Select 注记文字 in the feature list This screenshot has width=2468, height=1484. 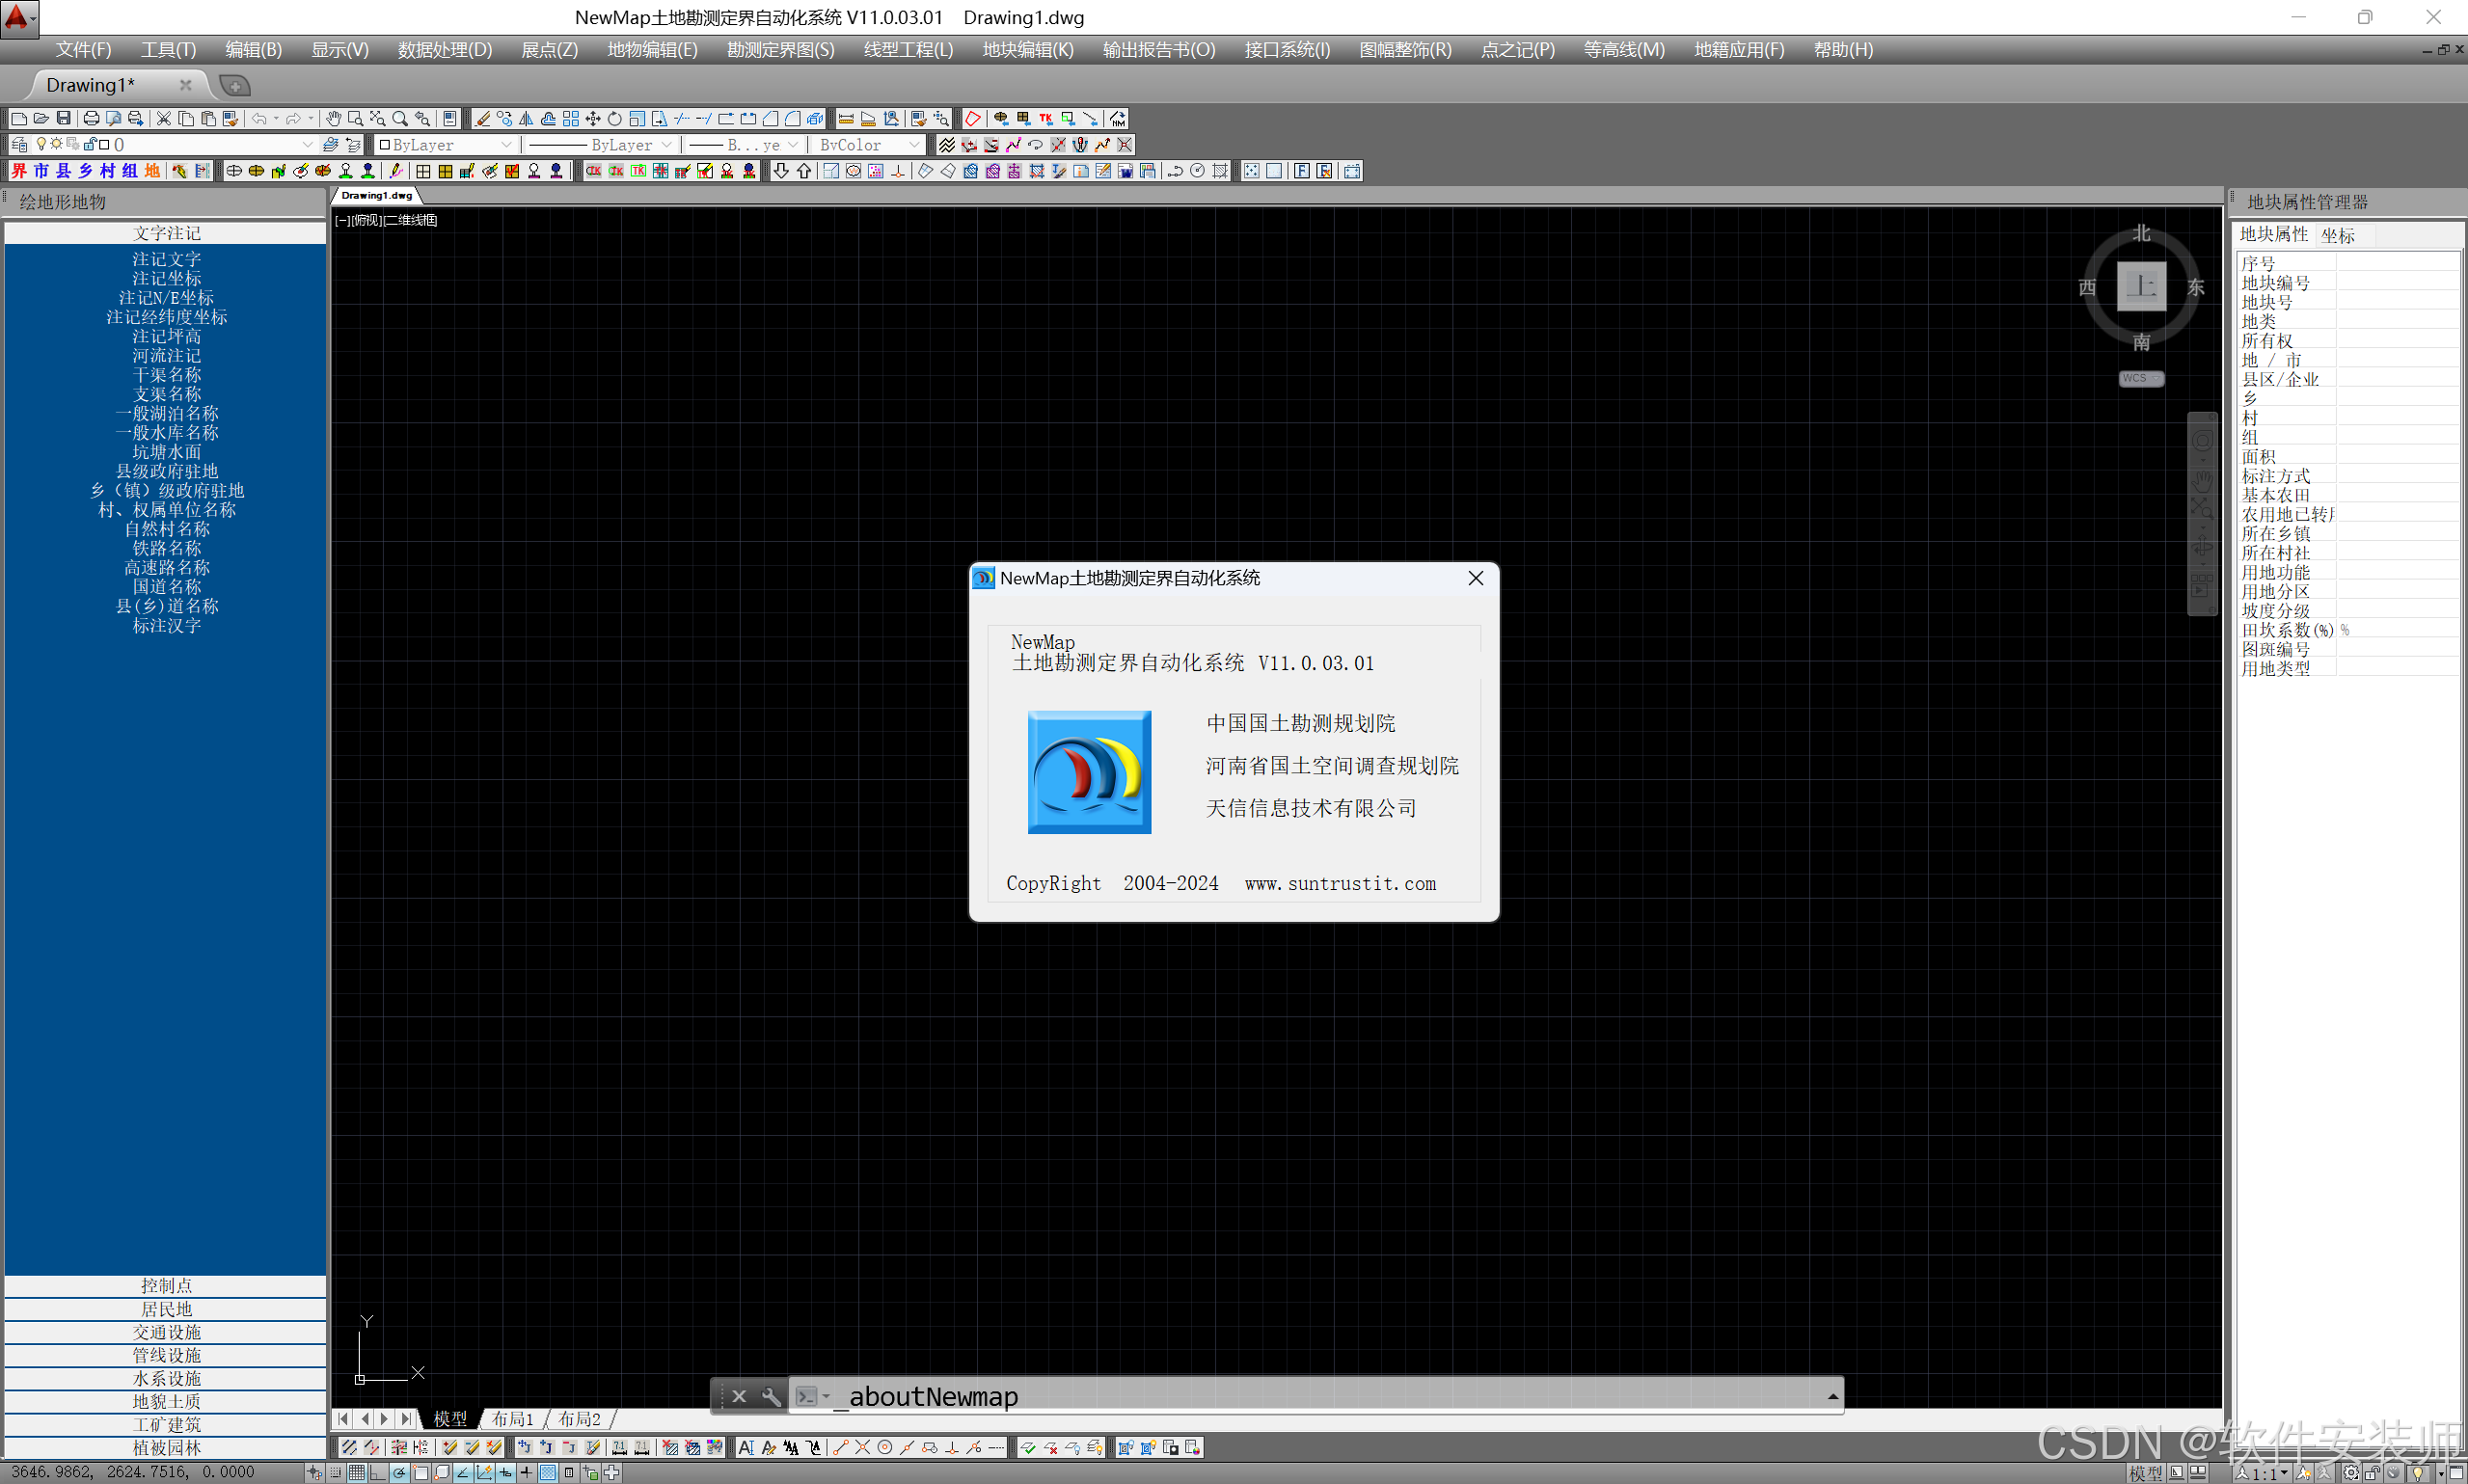(166, 259)
